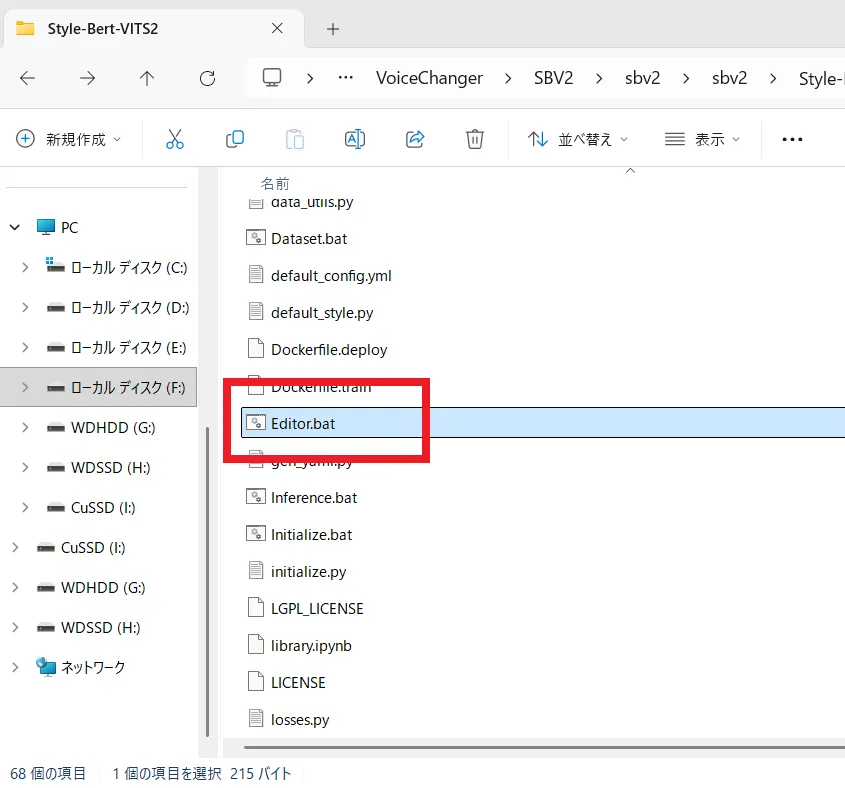
Task: Go up one folder level arrow
Action: [147, 78]
